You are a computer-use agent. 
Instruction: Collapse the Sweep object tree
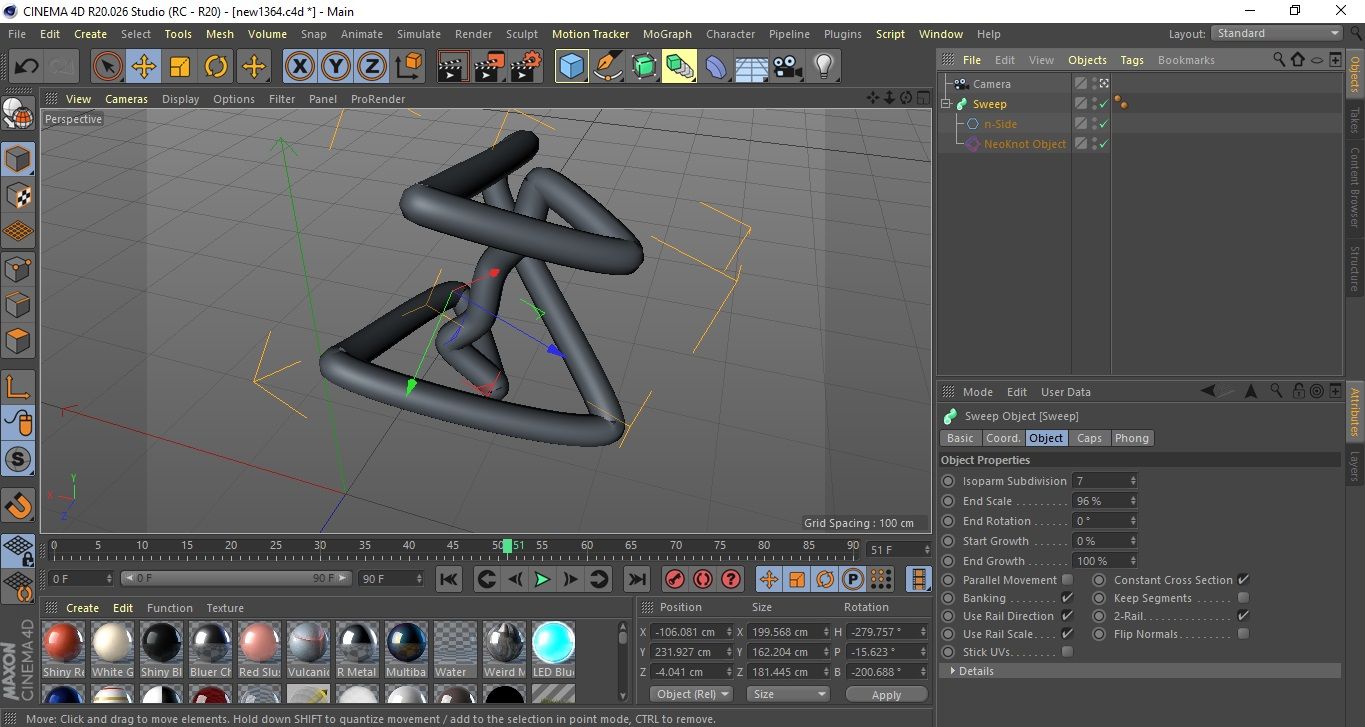coord(946,104)
